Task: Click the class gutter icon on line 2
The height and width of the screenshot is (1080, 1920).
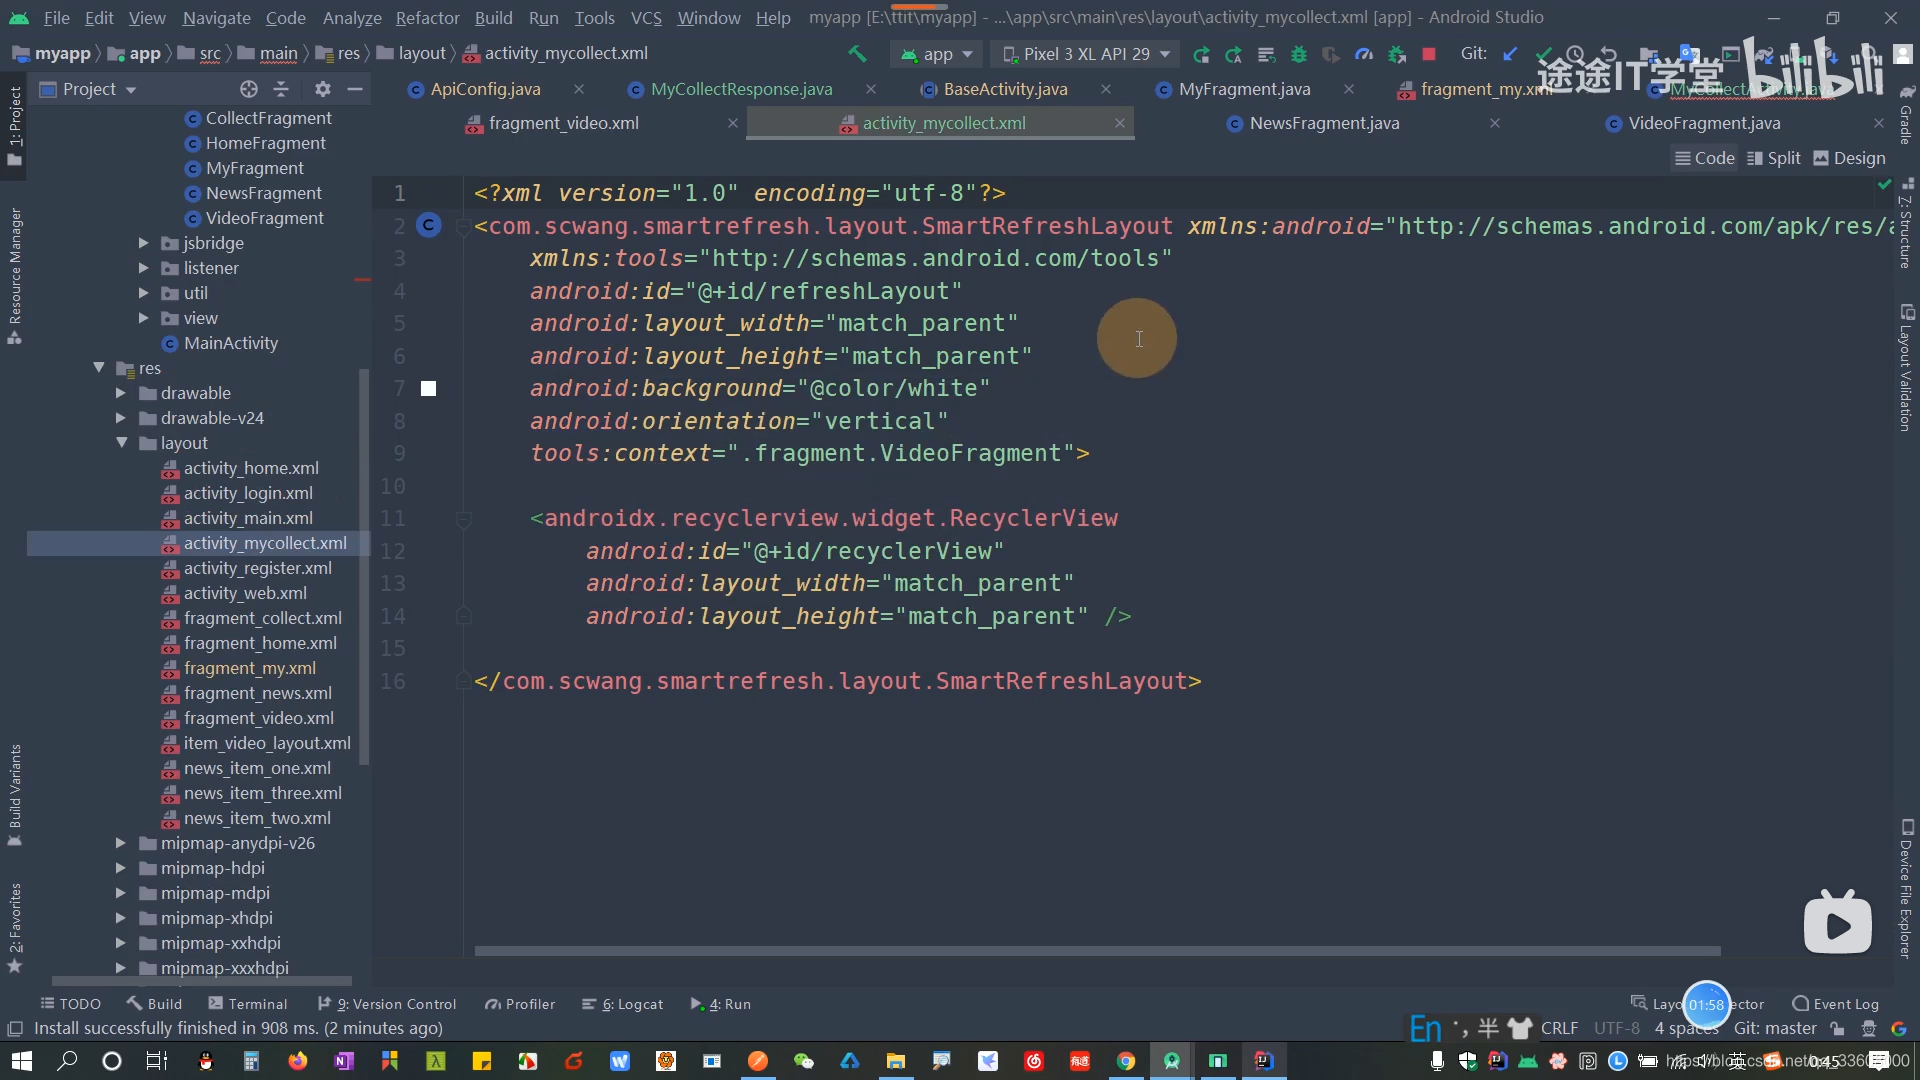Action: (429, 226)
